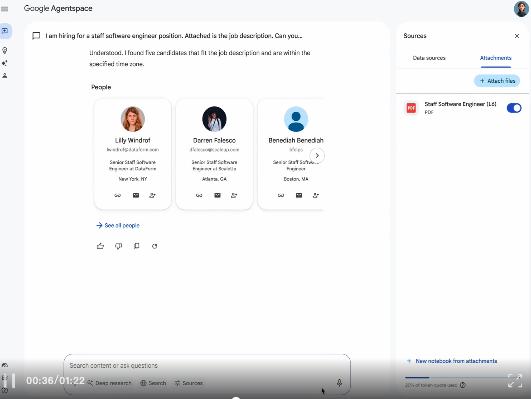Click the Sources button below input
Image resolution: width=531 pixels, height=399 pixels.
click(x=189, y=383)
